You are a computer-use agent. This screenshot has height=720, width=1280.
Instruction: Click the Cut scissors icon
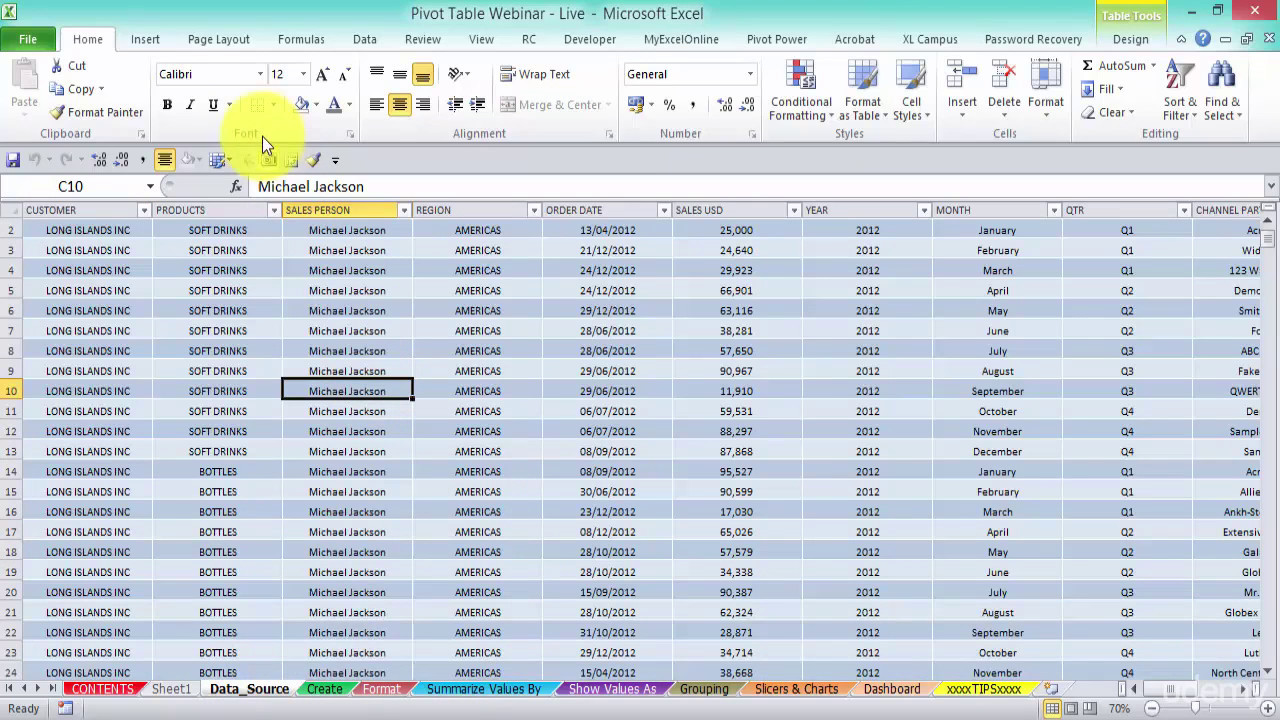coord(57,66)
